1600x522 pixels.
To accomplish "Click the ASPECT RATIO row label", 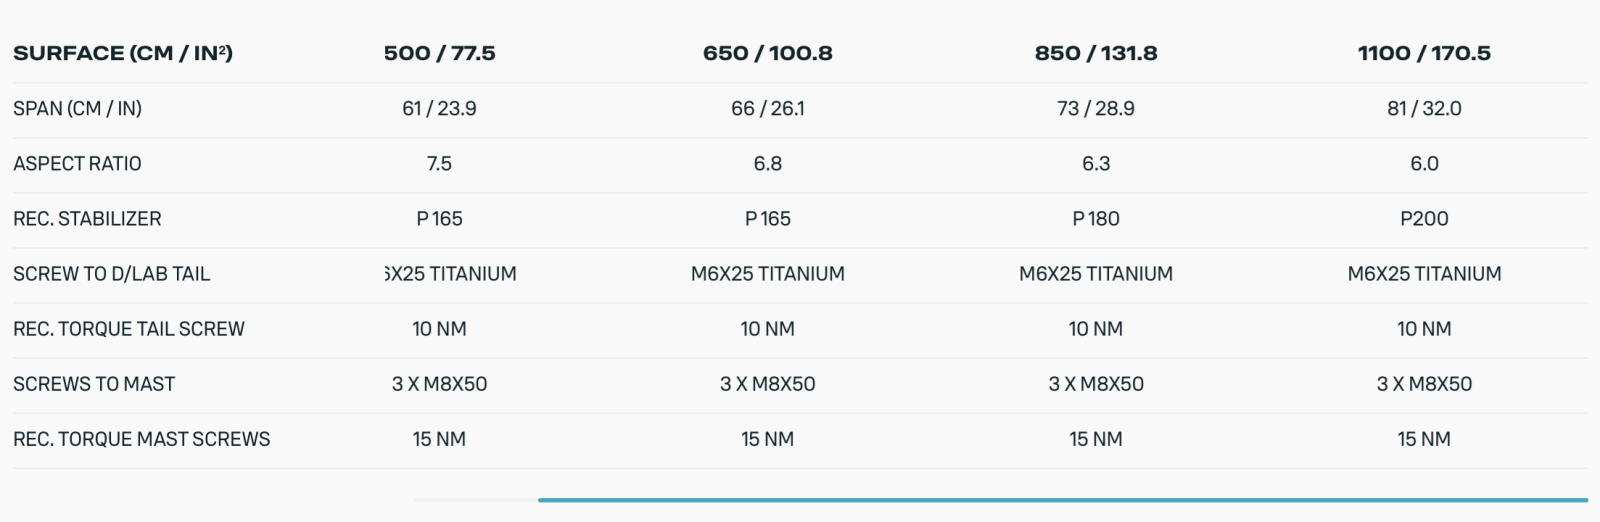I will (x=77, y=163).
